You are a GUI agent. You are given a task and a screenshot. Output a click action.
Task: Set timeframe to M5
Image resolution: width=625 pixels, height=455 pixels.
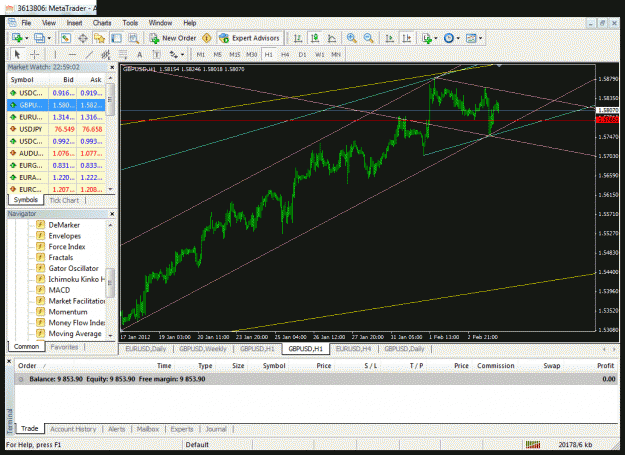coord(217,55)
